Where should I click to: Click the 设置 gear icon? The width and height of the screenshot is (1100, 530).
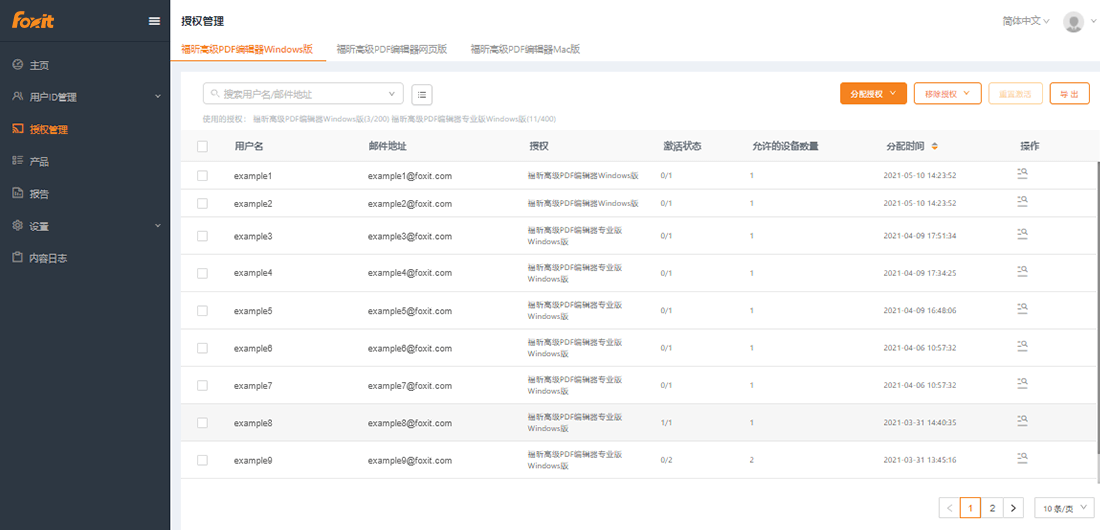[x=18, y=225]
